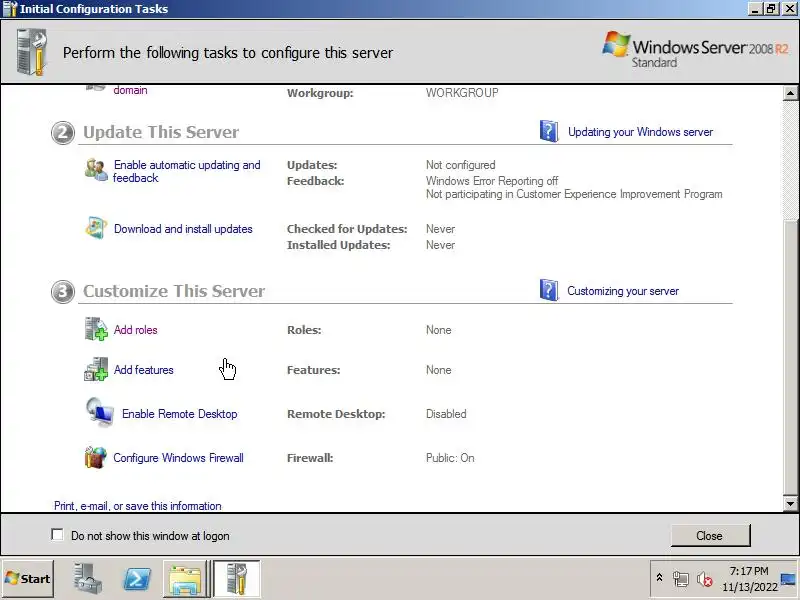Click the scrollbar down arrow
The width and height of the screenshot is (800, 600).
point(790,503)
